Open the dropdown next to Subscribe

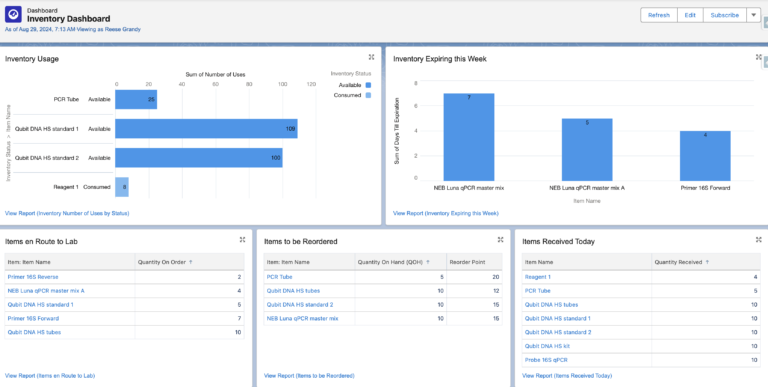click(x=753, y=15)
